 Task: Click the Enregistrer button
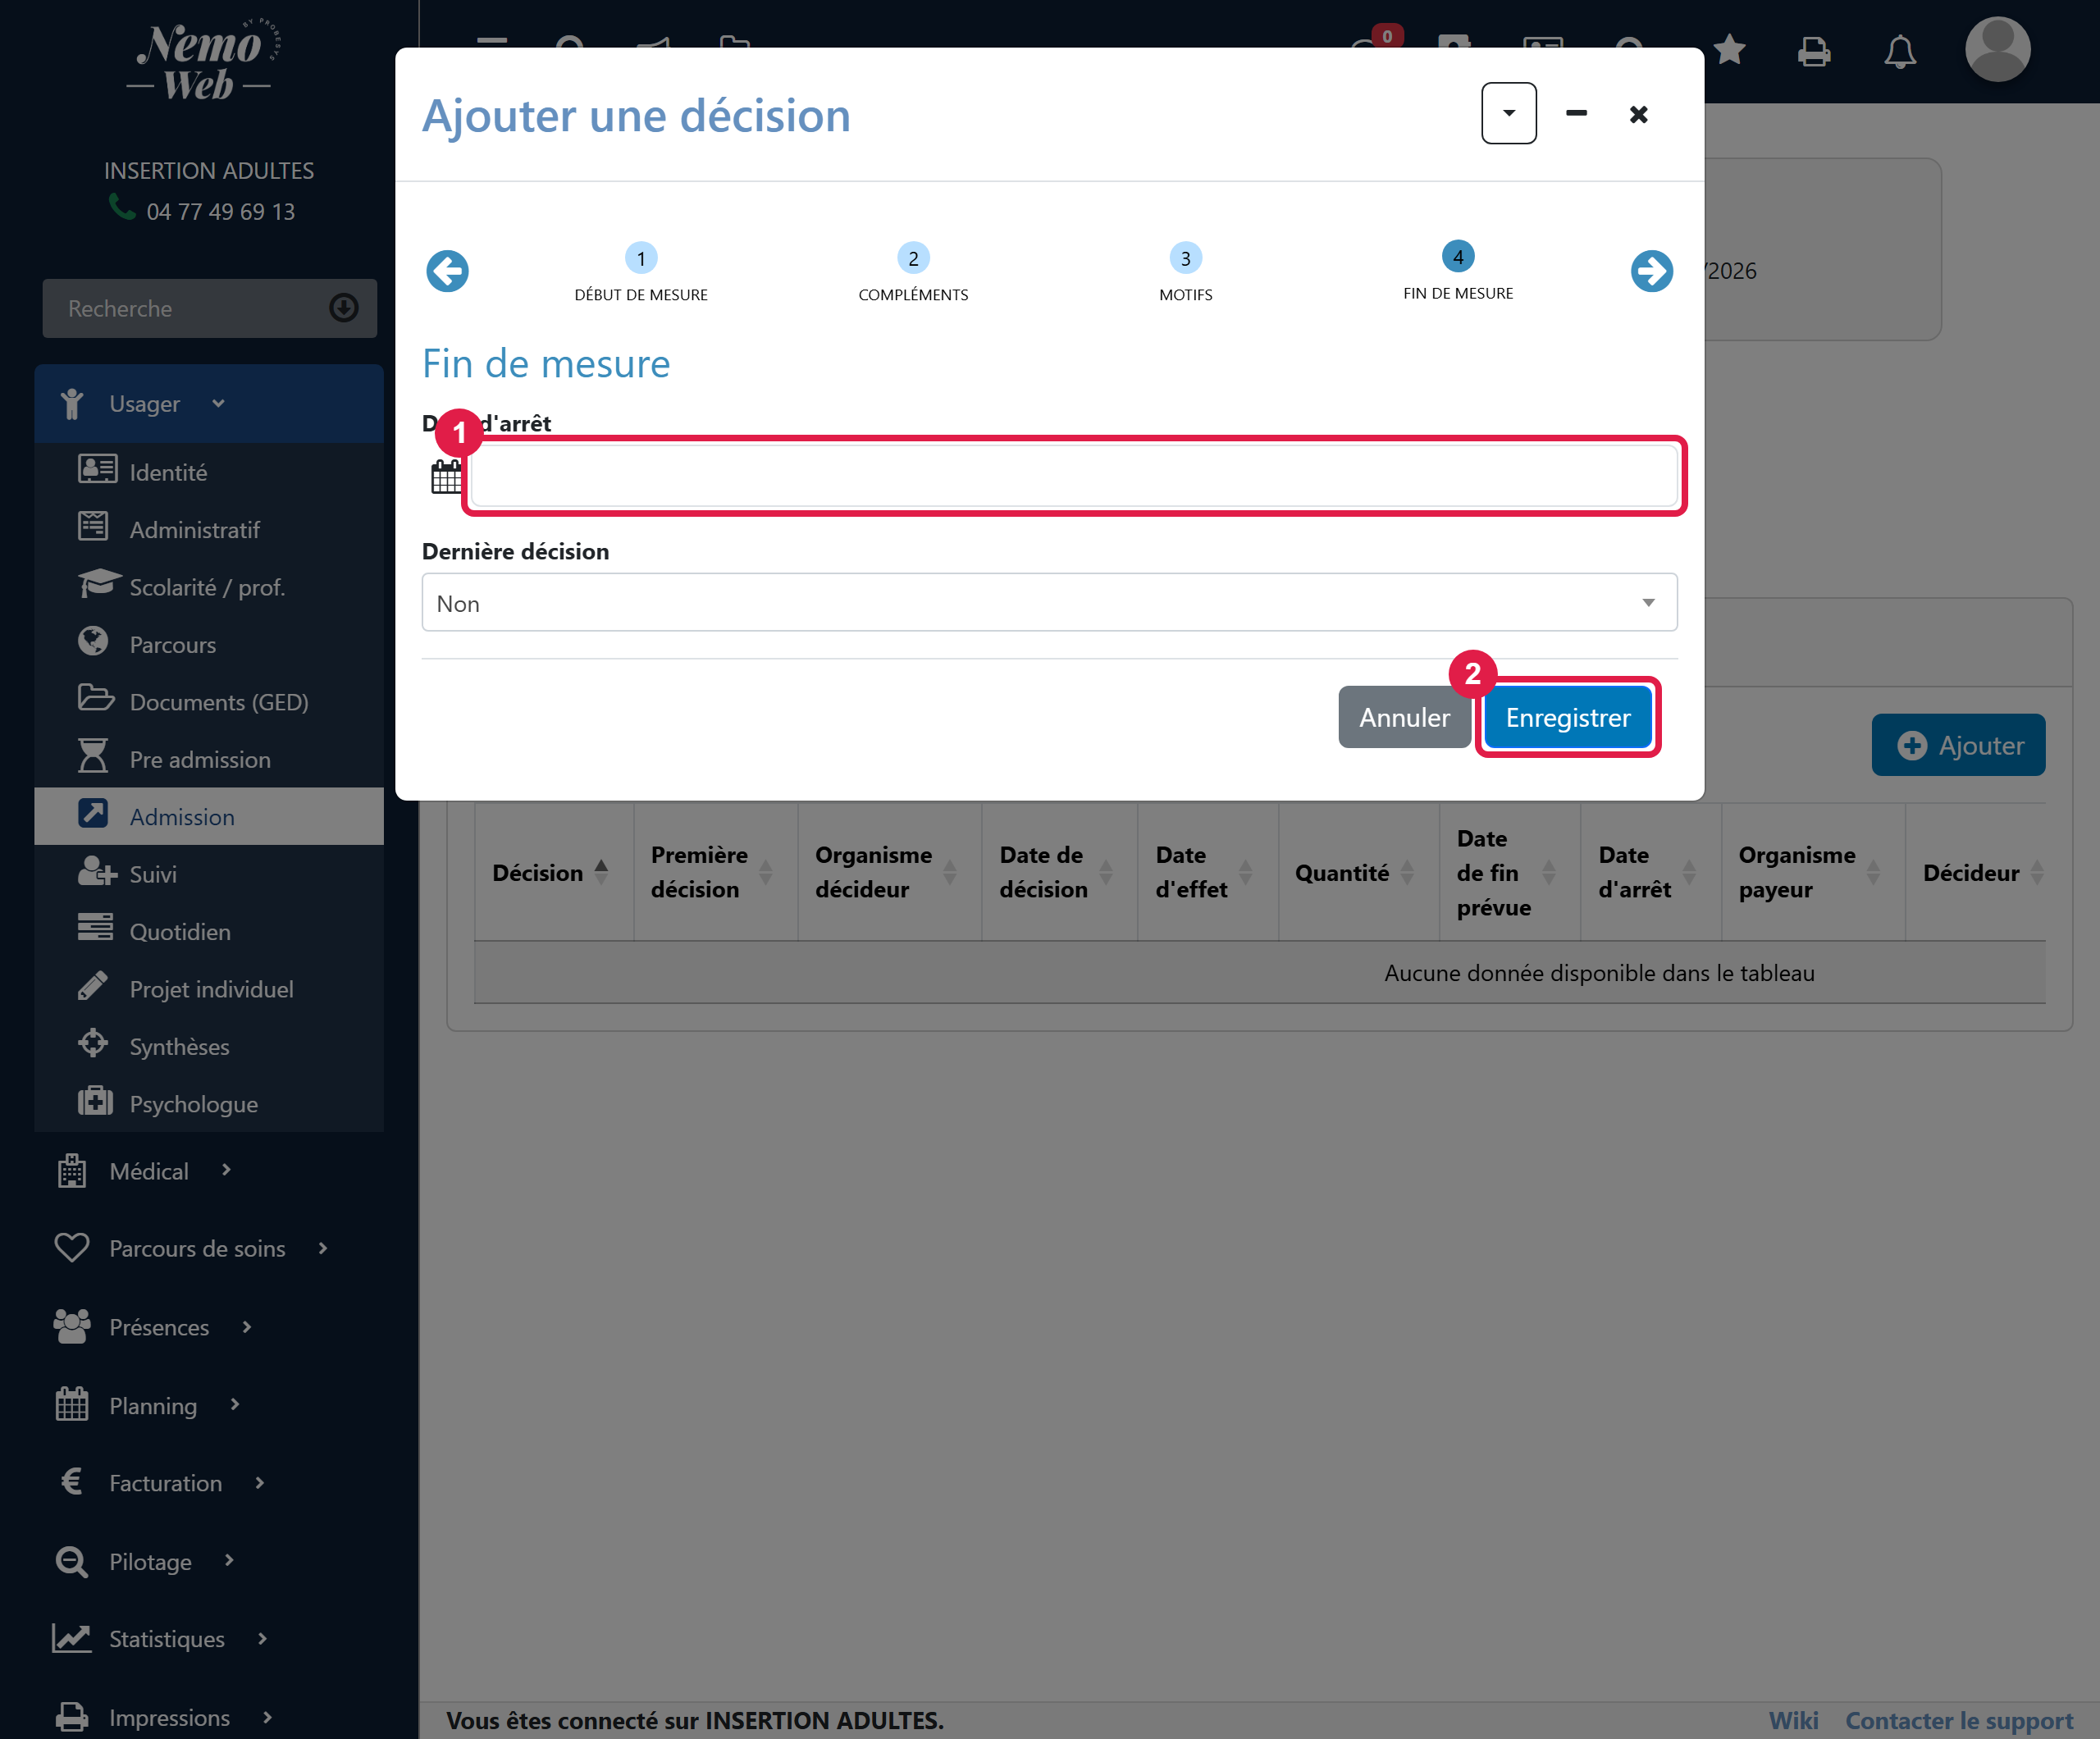(x=1568, y=717)
